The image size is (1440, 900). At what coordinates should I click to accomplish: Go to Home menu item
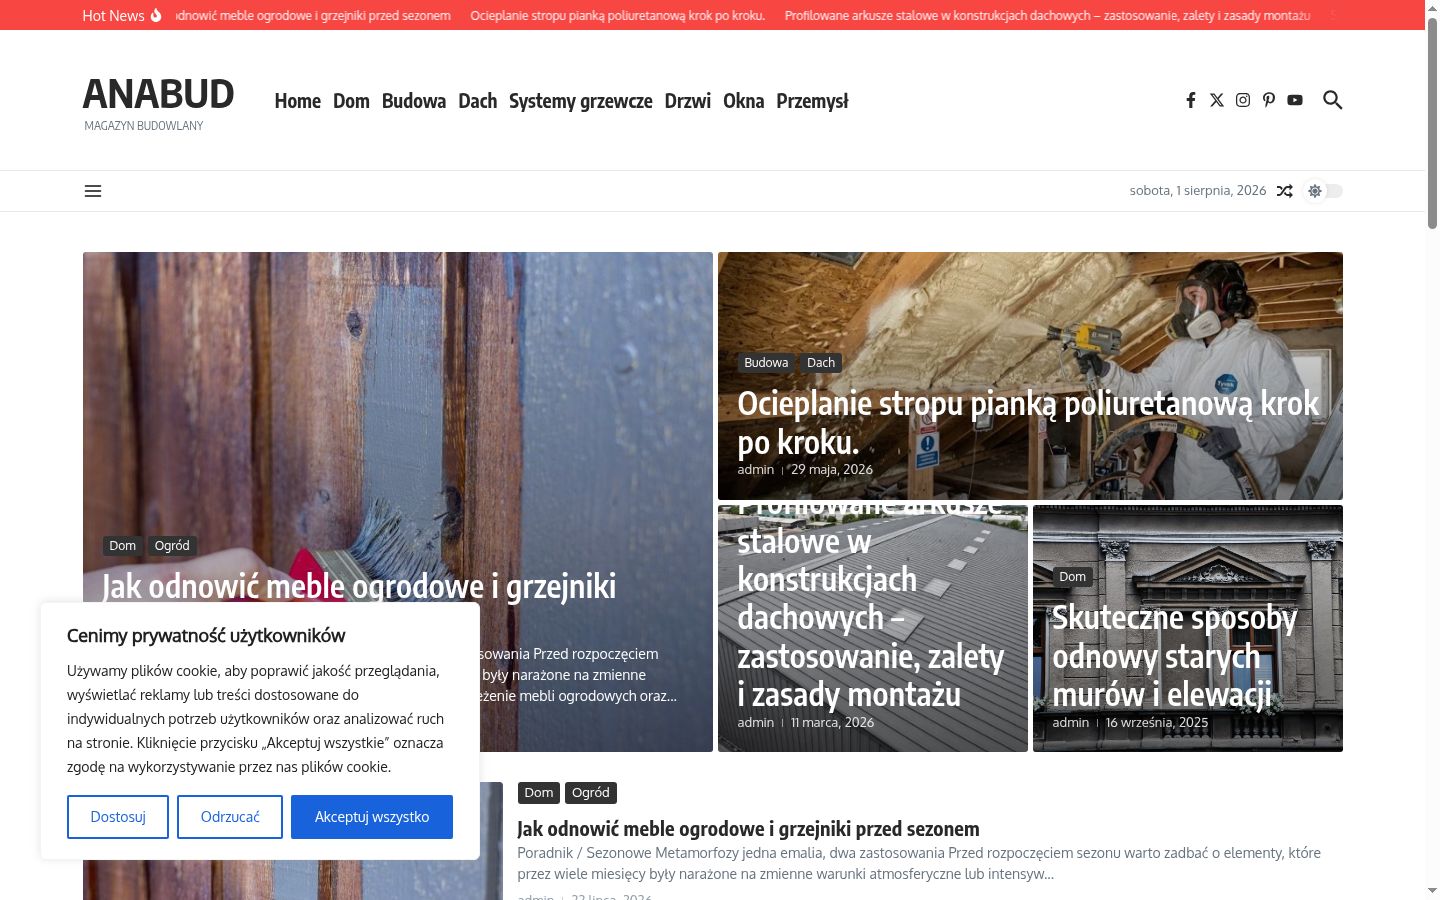pos(298,101)
